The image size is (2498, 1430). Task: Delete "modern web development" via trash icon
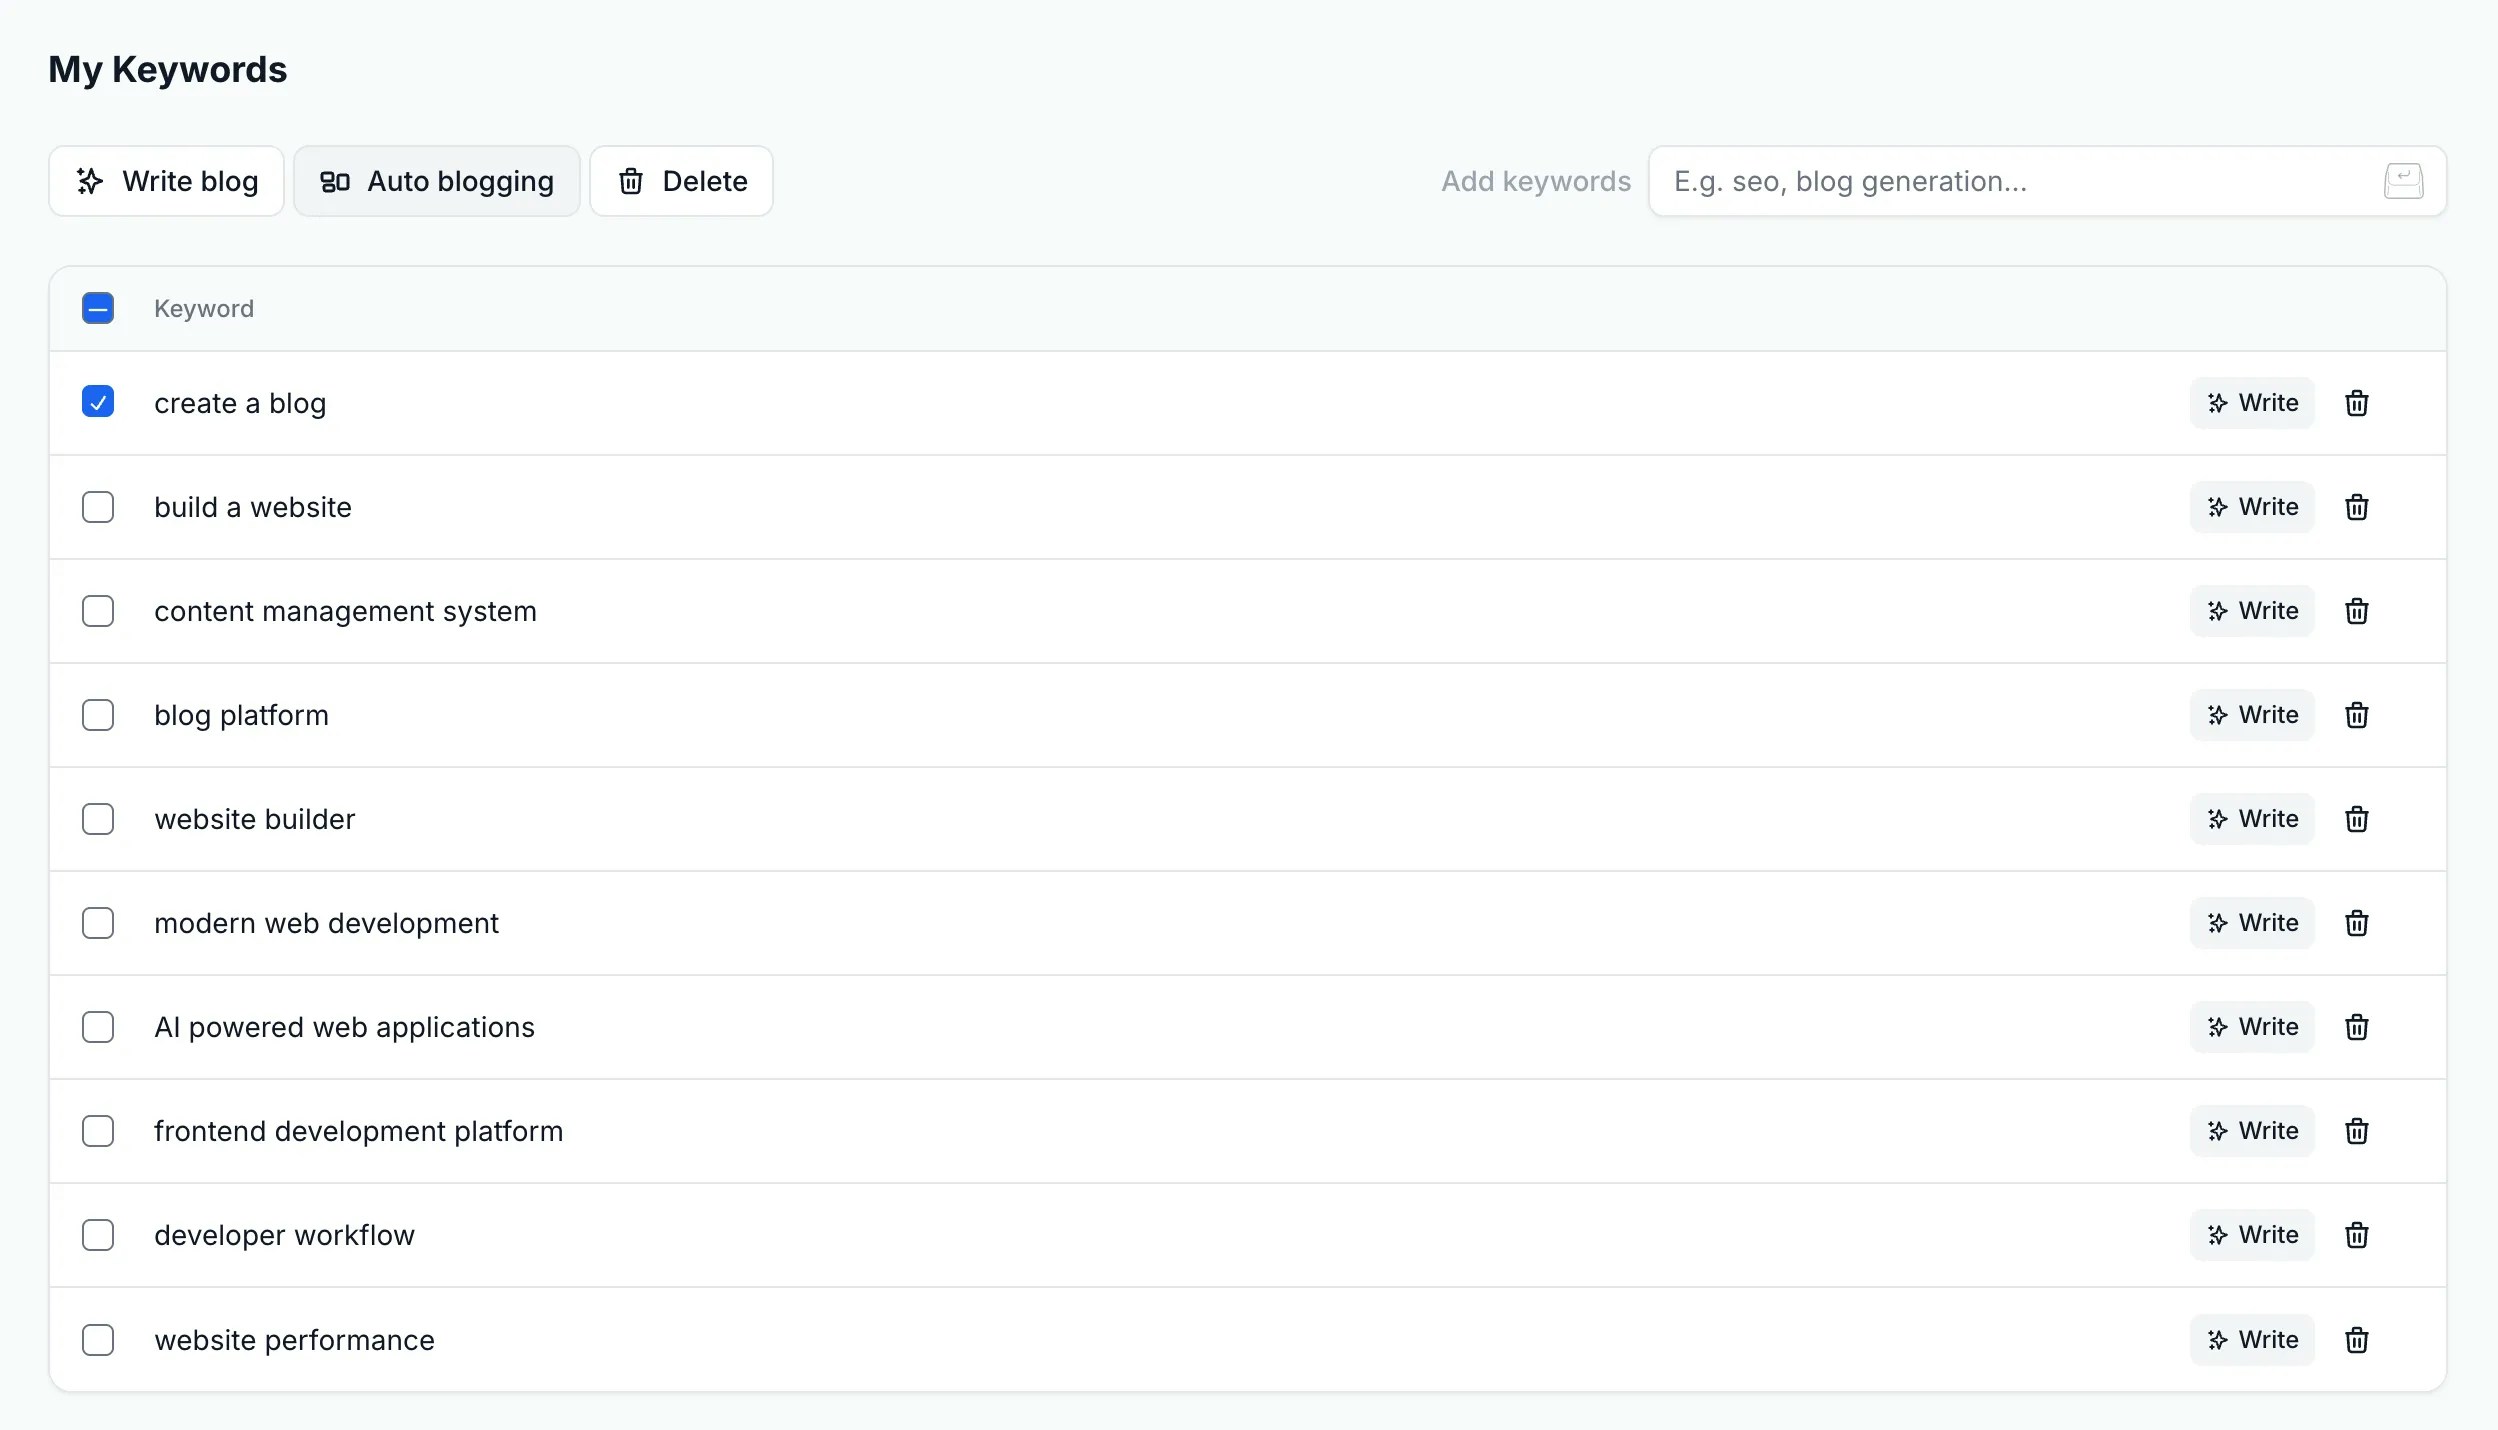[x=2357, y=923]
